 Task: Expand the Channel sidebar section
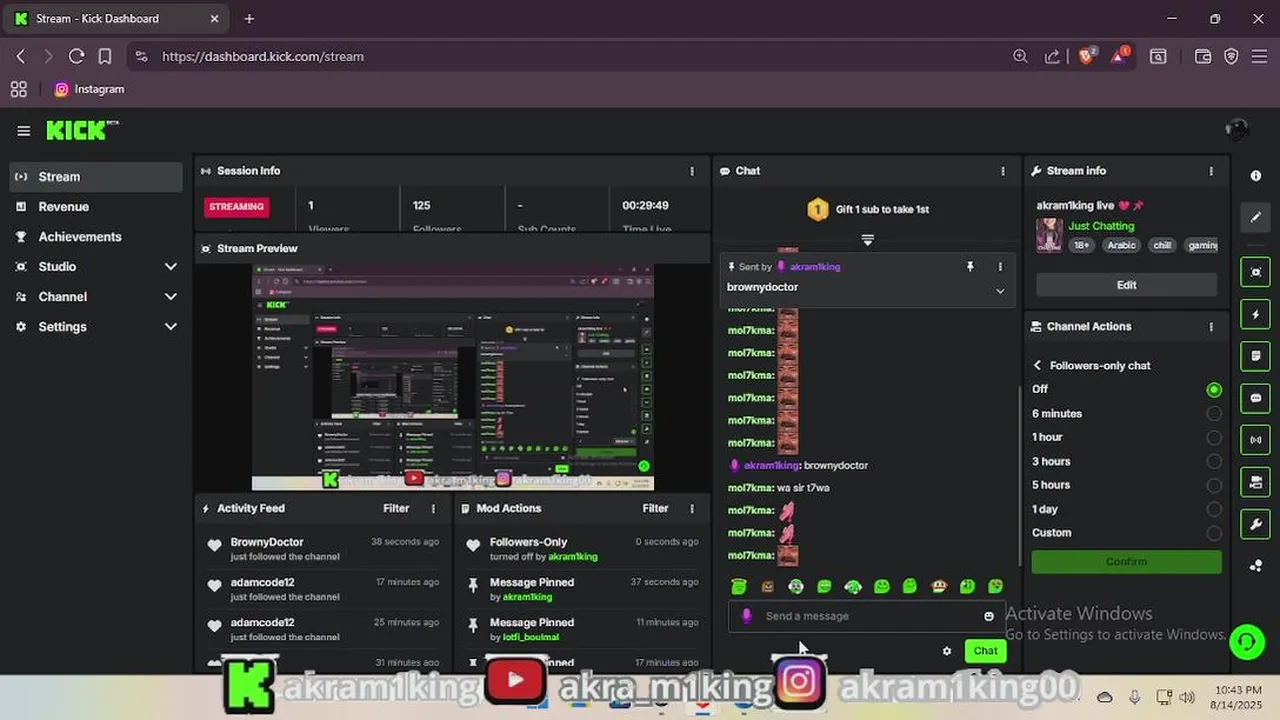tap(171, 297)
